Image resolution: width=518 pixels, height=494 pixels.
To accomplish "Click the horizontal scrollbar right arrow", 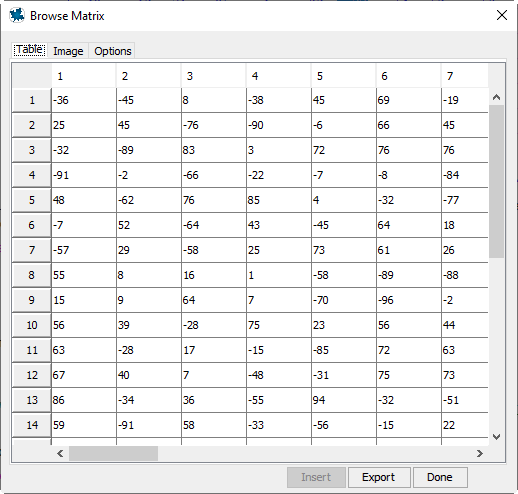I will (480, 453).
